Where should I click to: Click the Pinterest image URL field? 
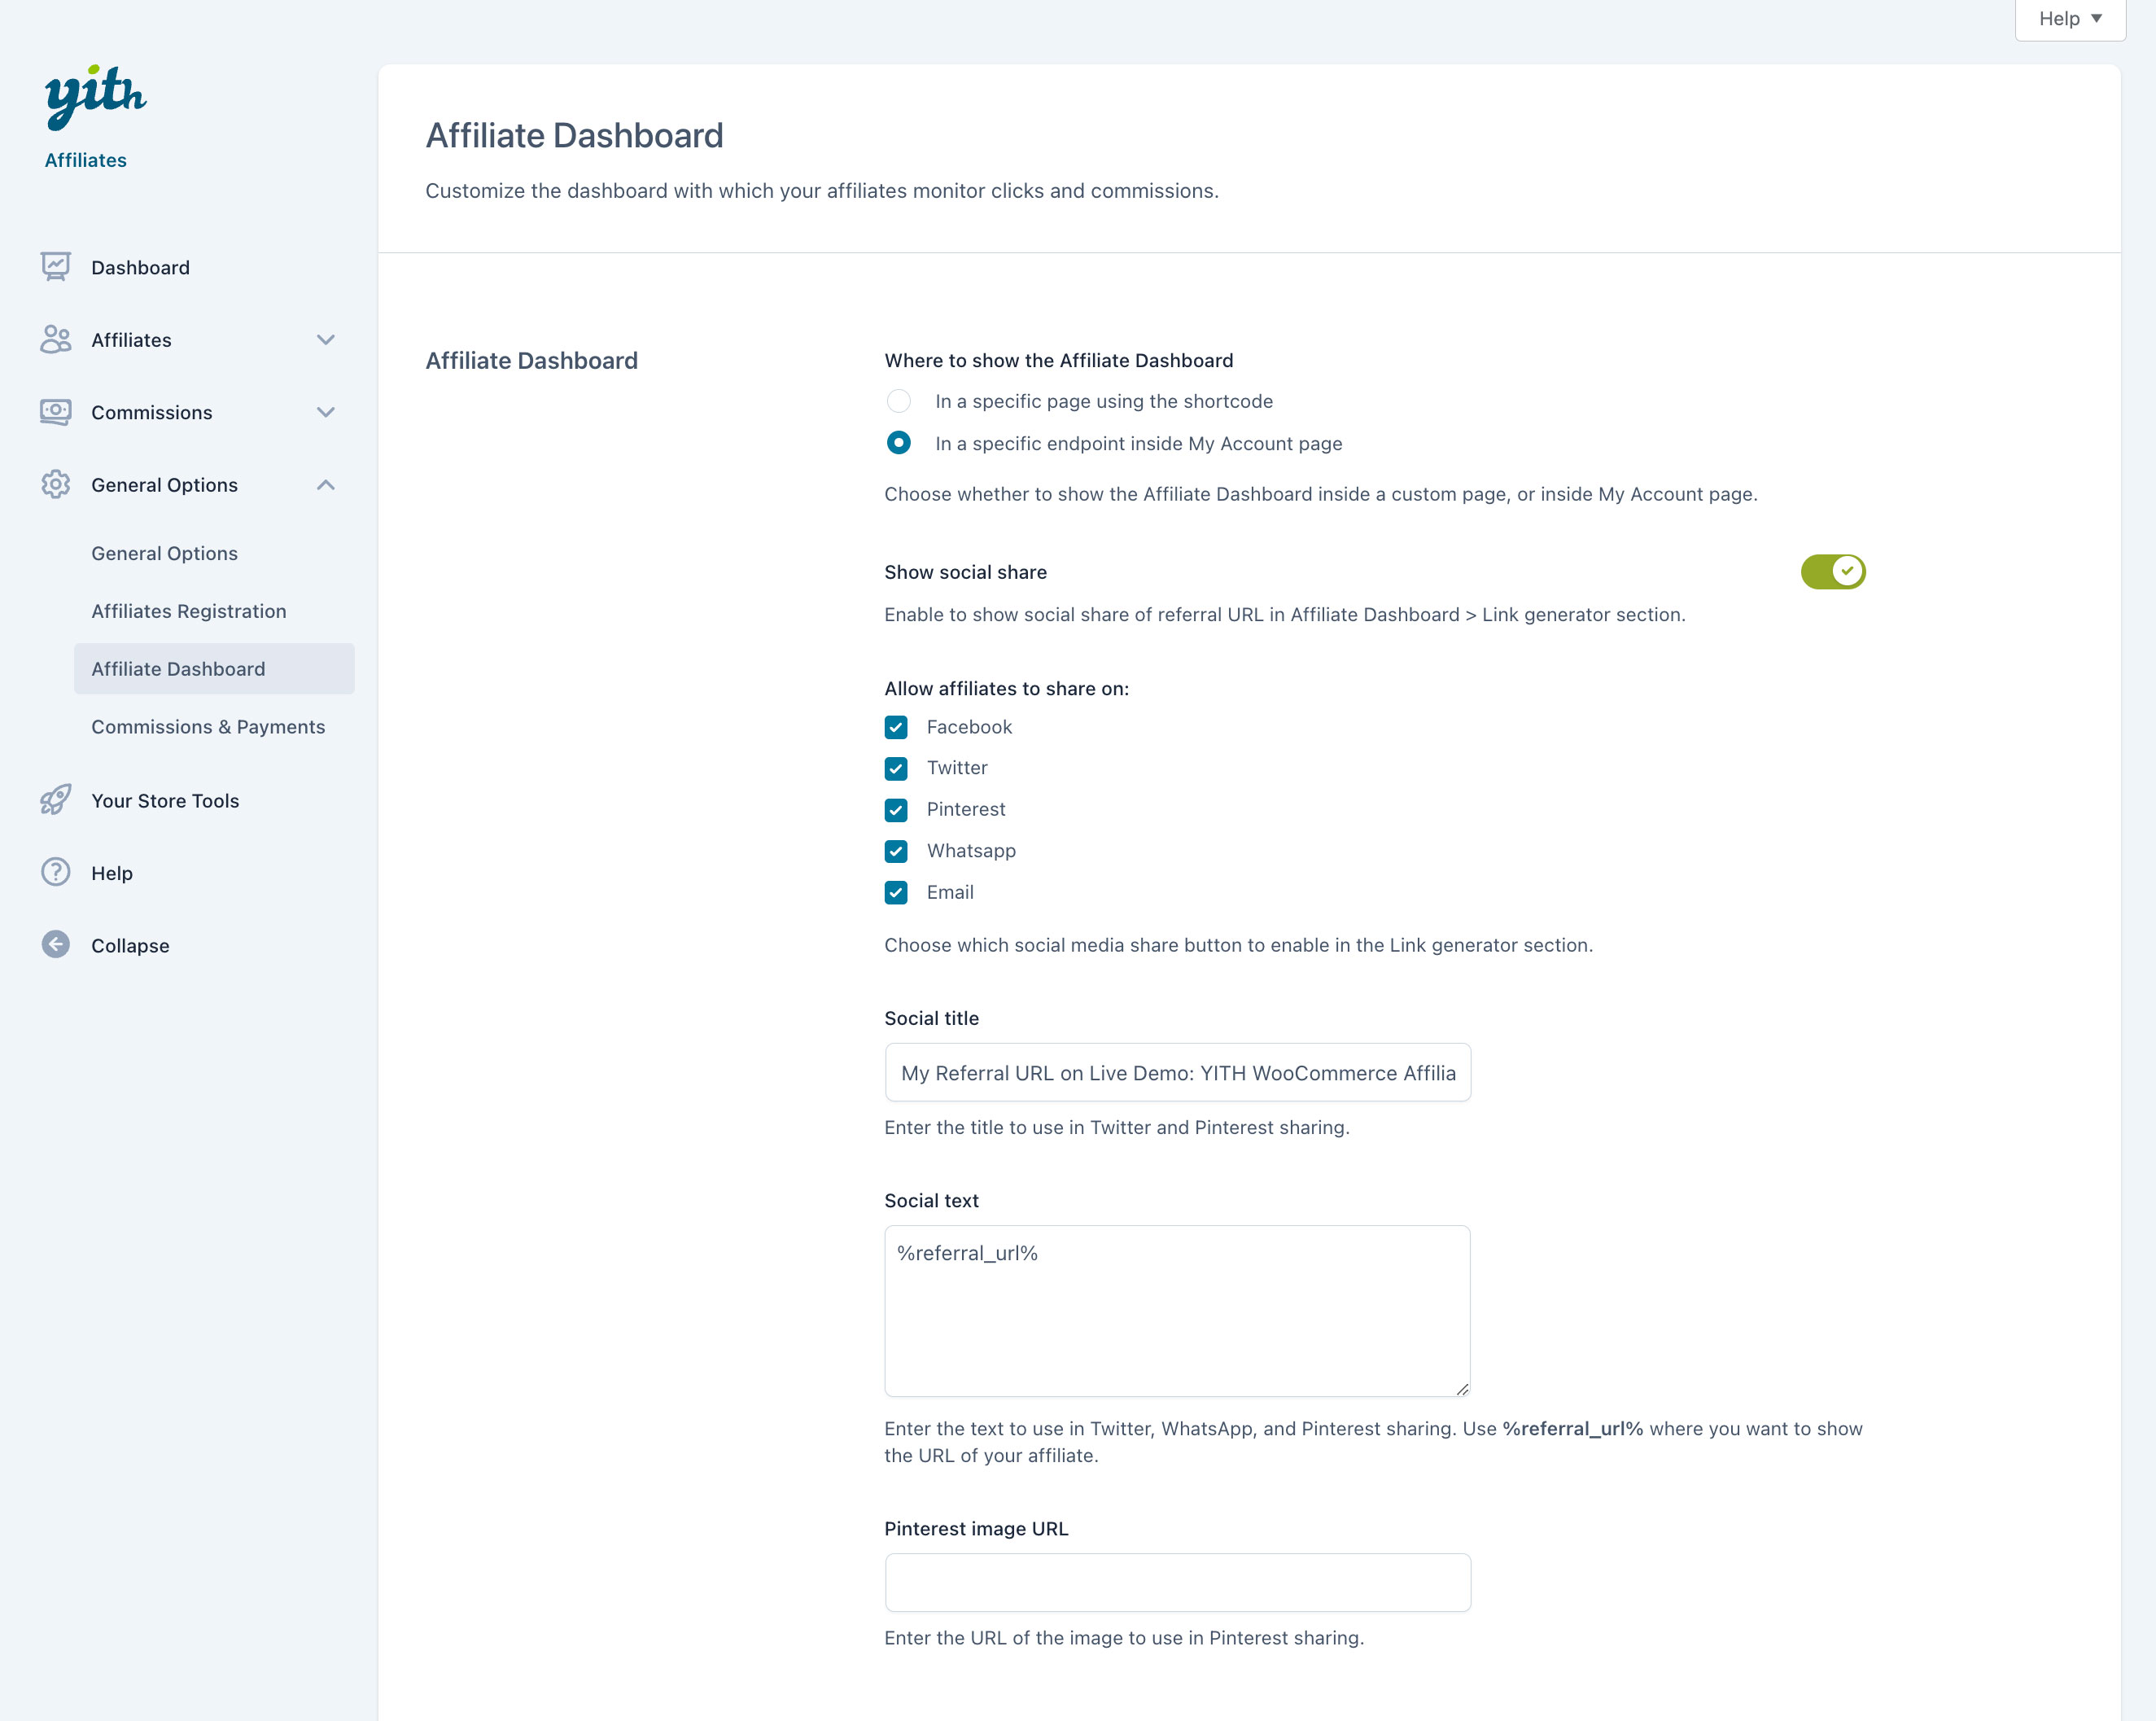coord(1177,1582)
